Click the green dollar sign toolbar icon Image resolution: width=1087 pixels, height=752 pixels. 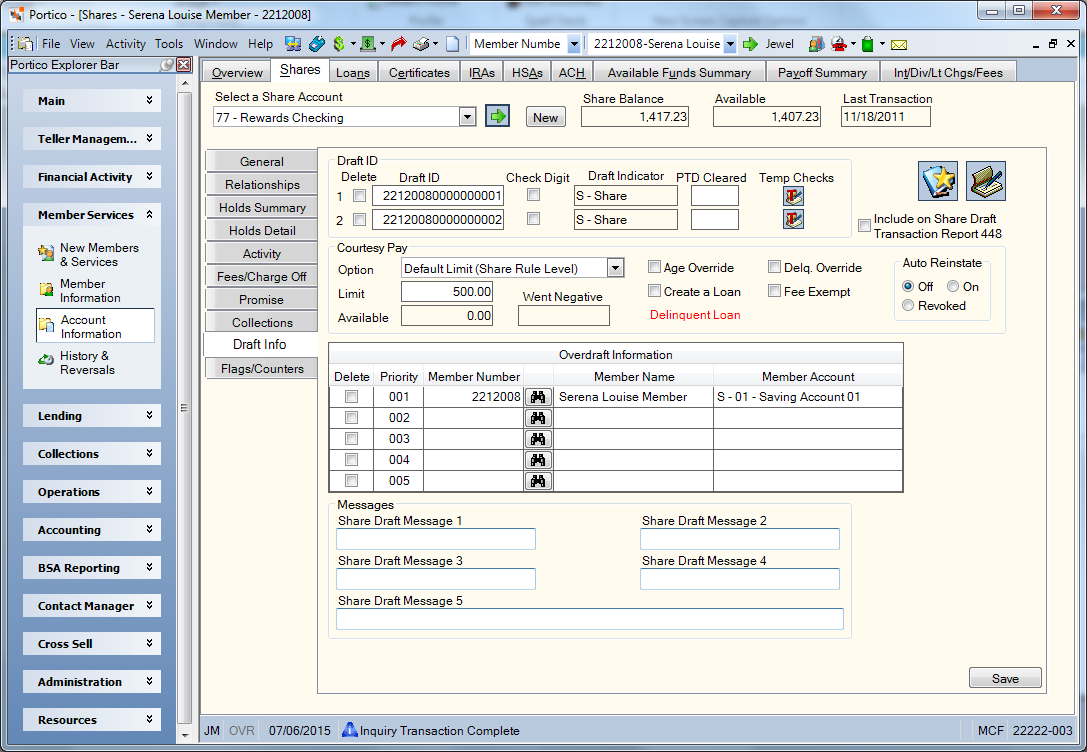click(x=338, y=44)
